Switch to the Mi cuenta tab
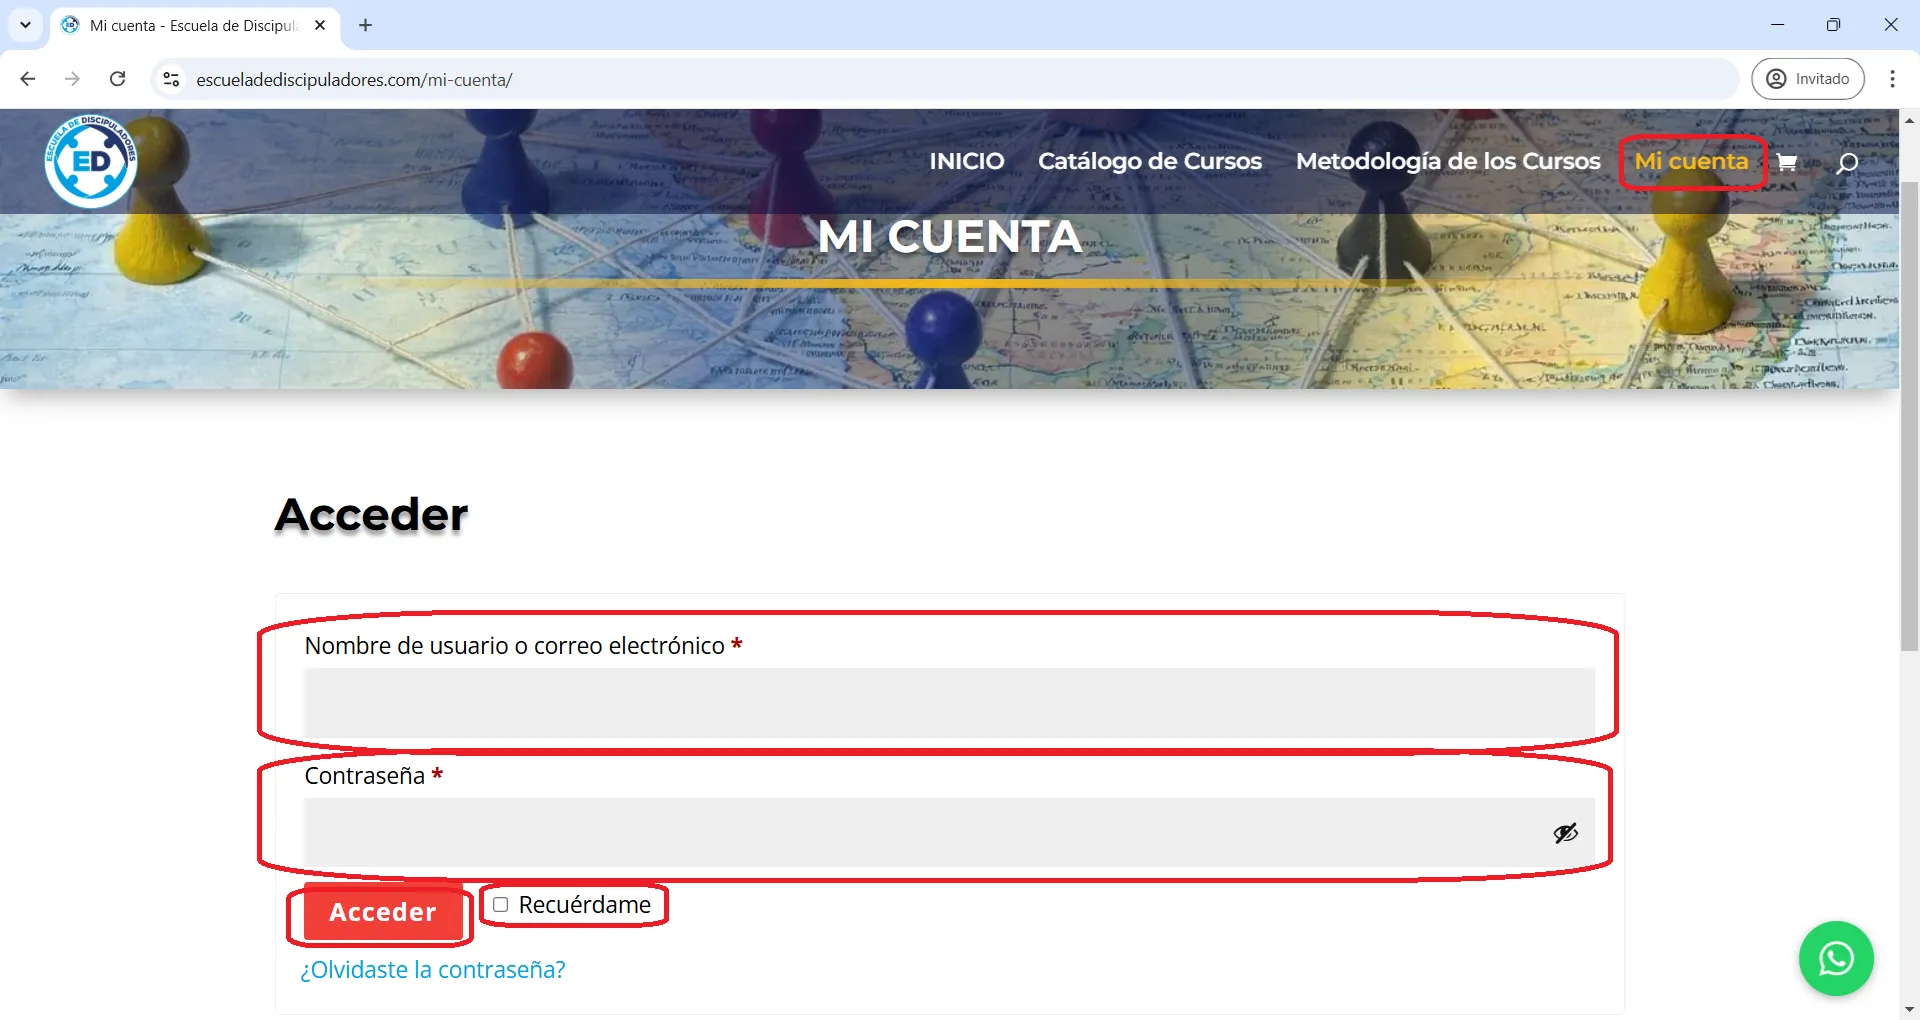 (x=190, y=26)
